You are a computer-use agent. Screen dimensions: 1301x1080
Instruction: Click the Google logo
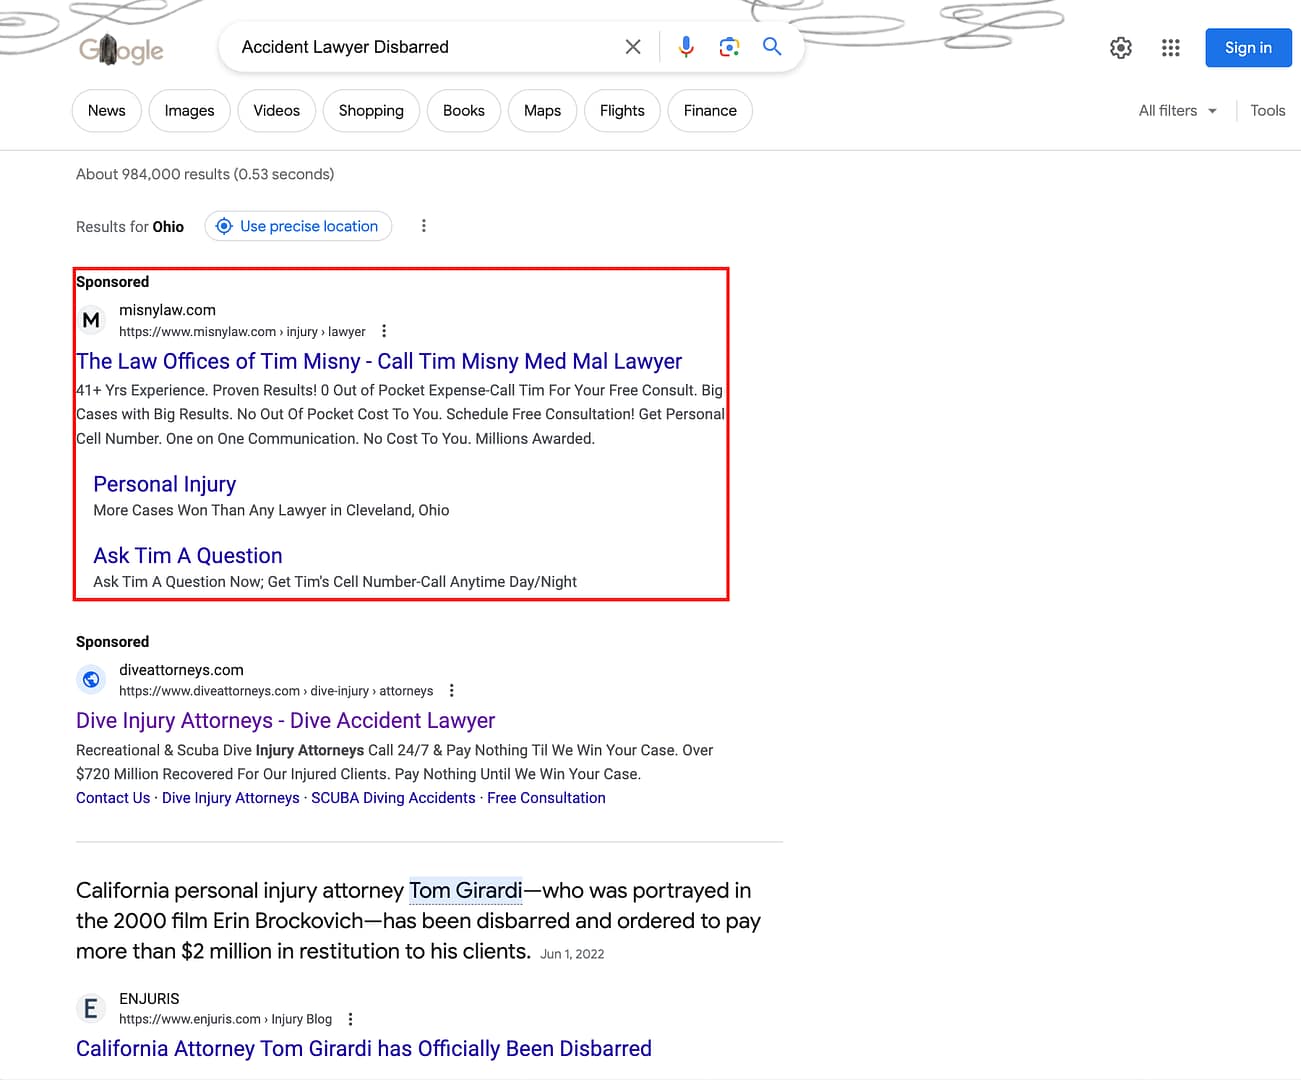(x=121, y=48)
